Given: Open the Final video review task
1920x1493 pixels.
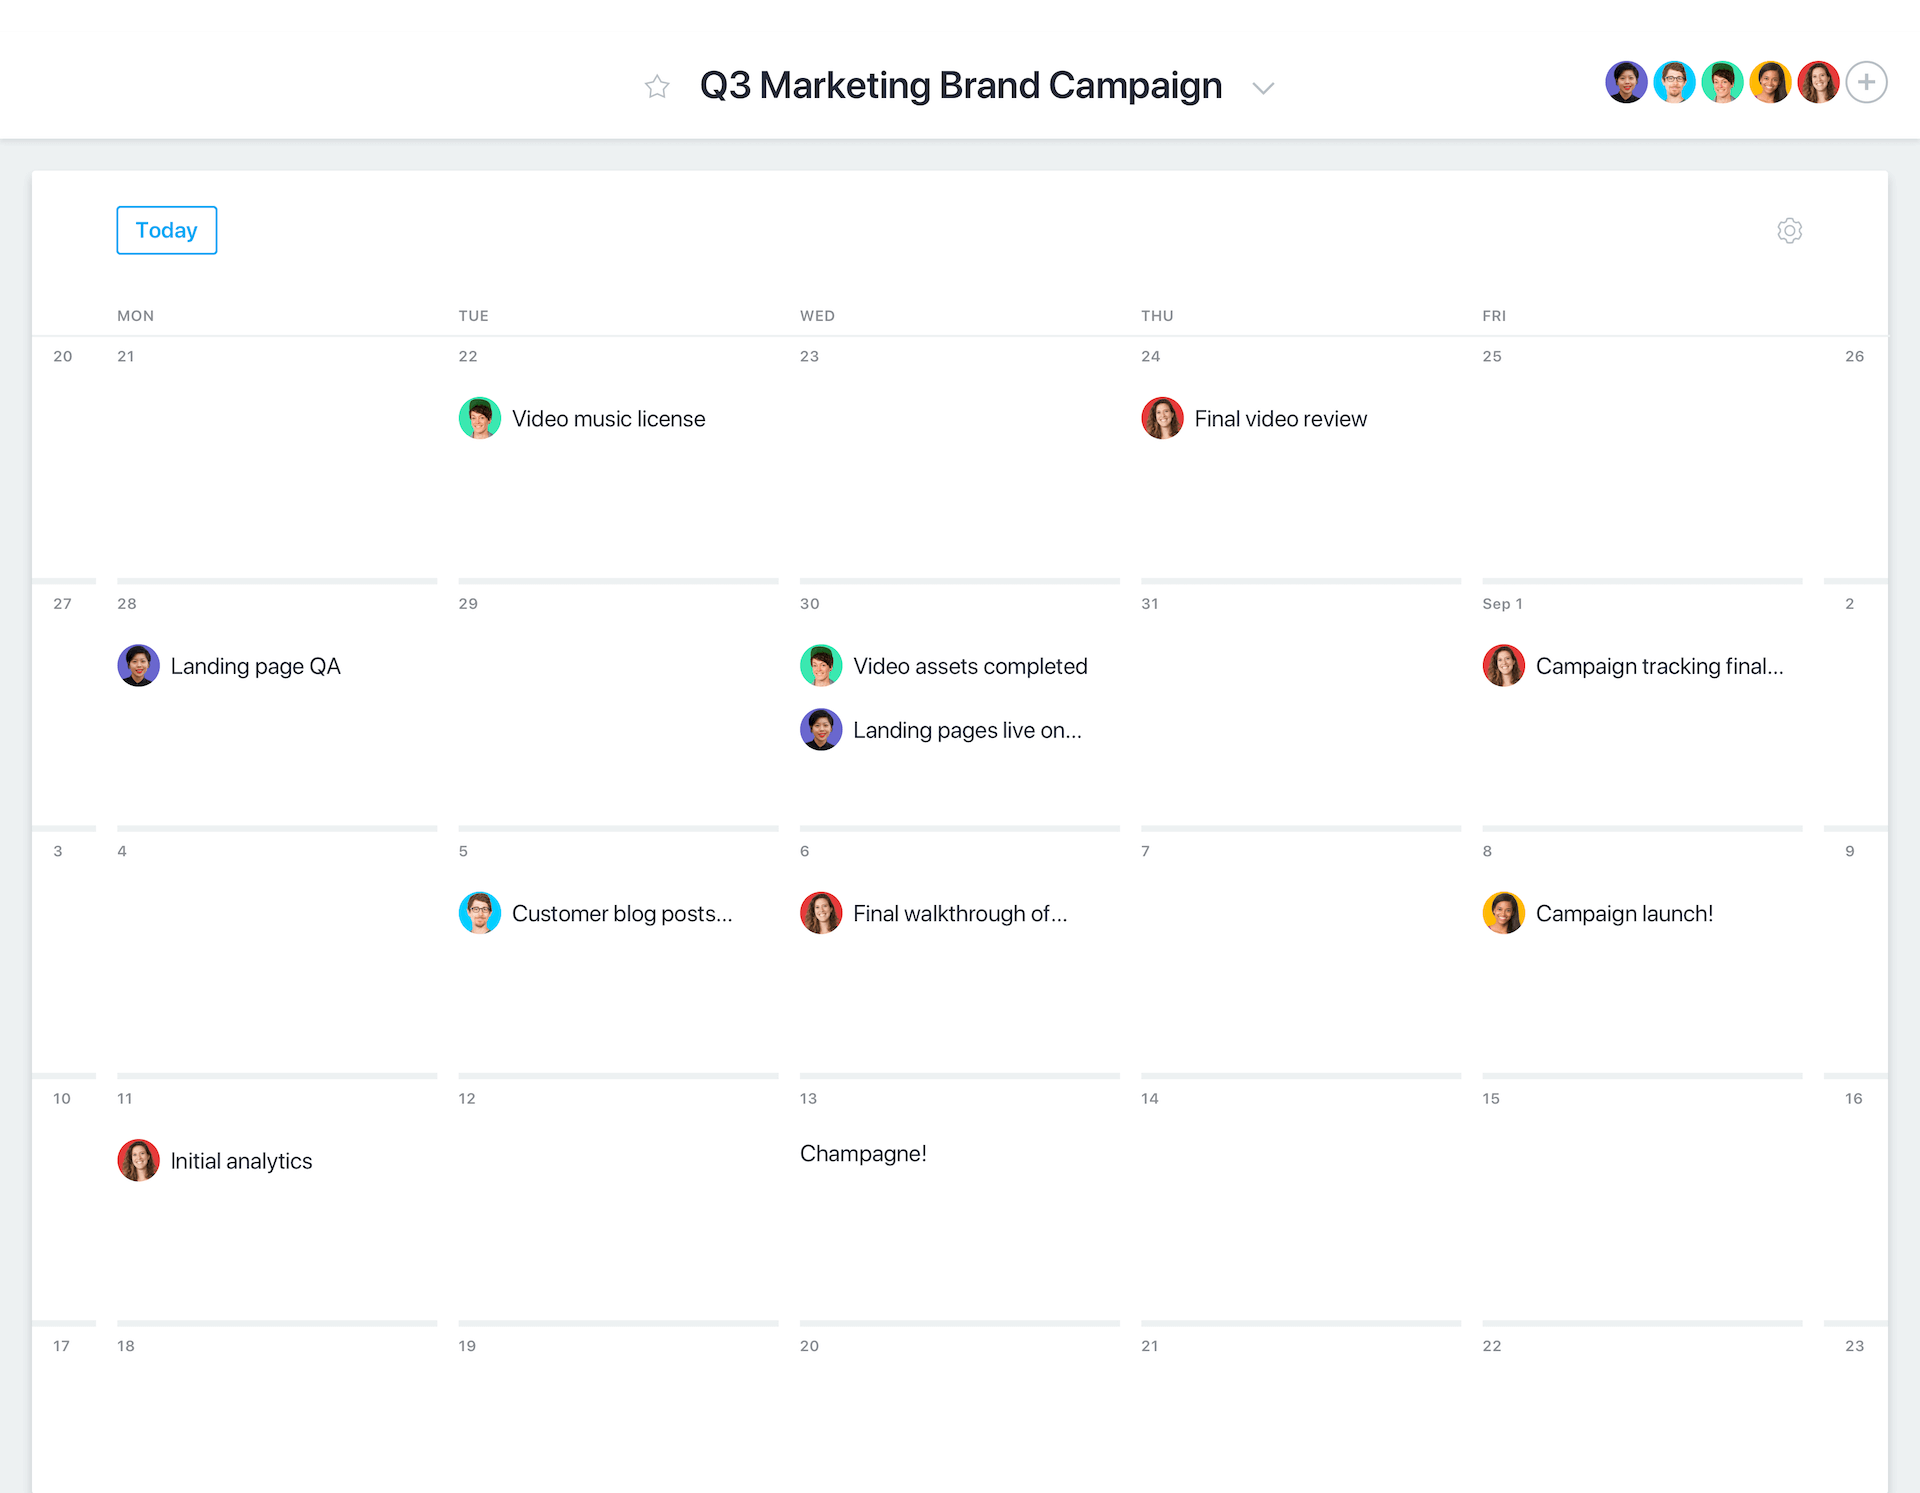Looking at the screenshot, I should point(1280,419).
